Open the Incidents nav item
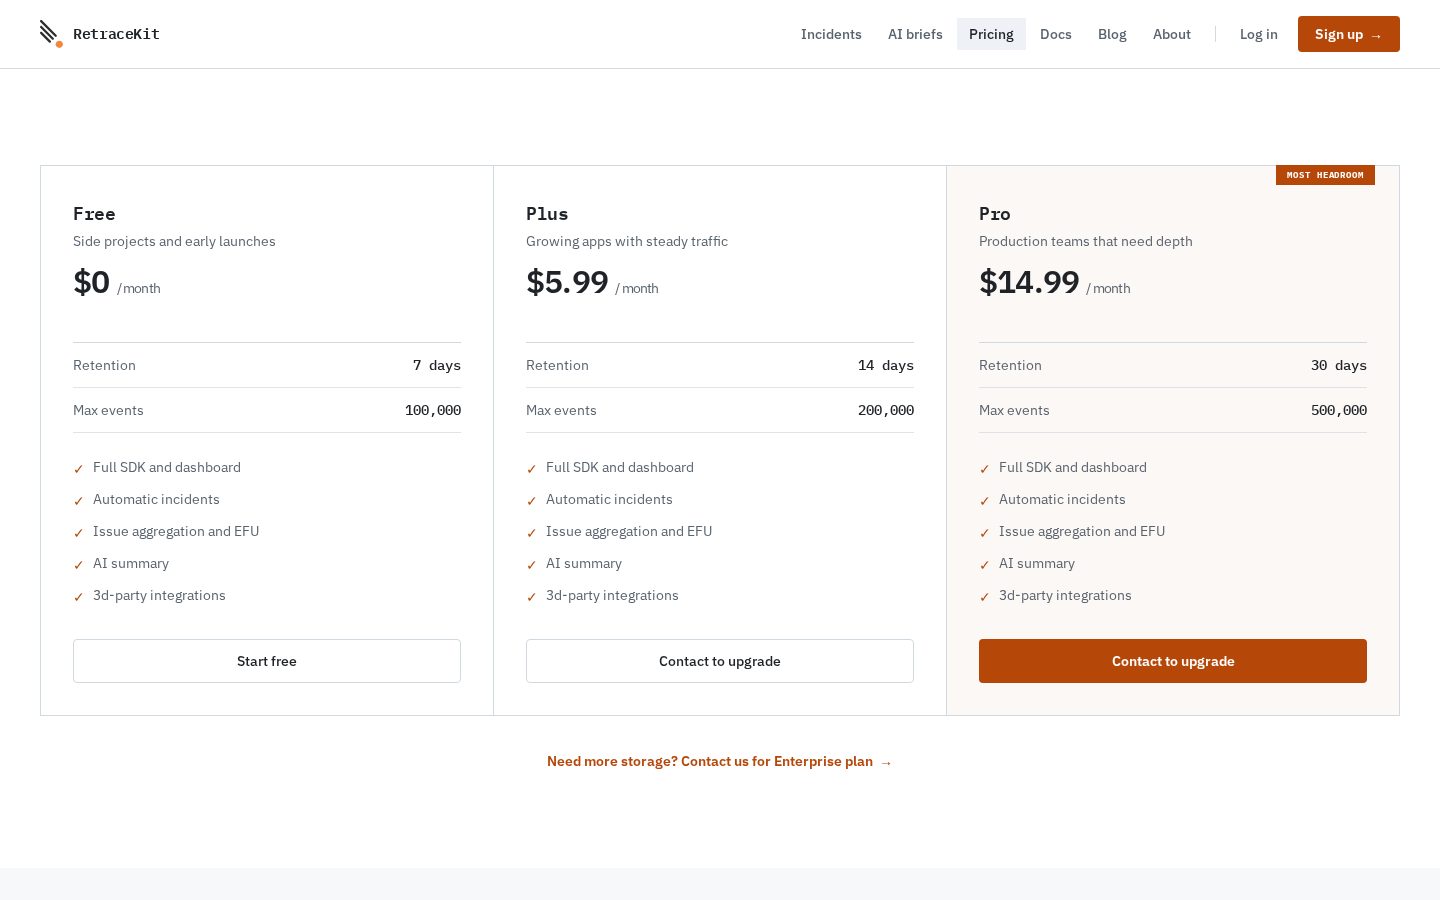Viewport: 1440px width, 900px height. [831, 34]
